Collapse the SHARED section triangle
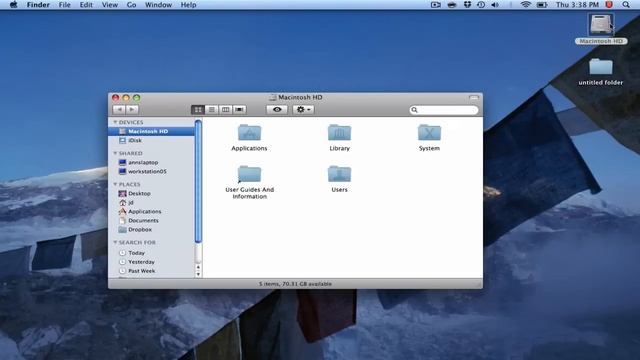The height and width of the screenshot is (360, 640). (x=115, y=153)
